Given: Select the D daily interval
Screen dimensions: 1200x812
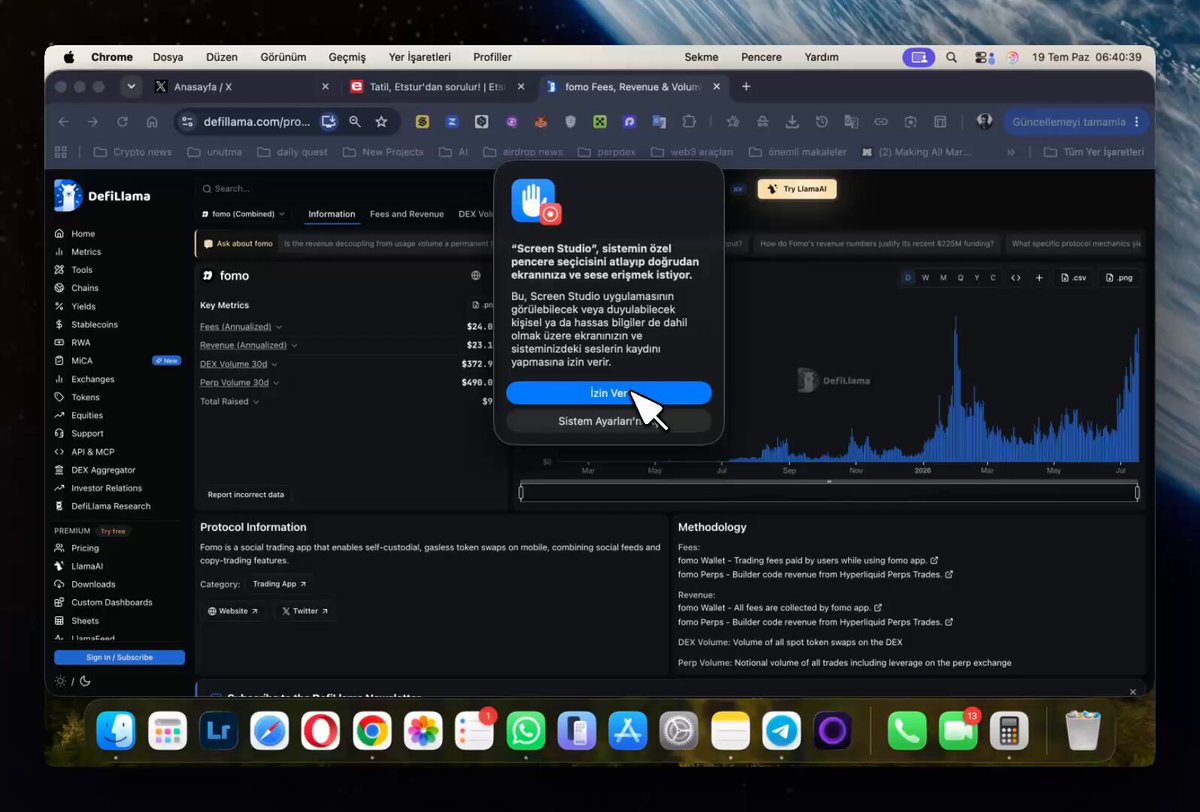Looking at the screenshot, I should pyautogui.click(x=908, y=277).
